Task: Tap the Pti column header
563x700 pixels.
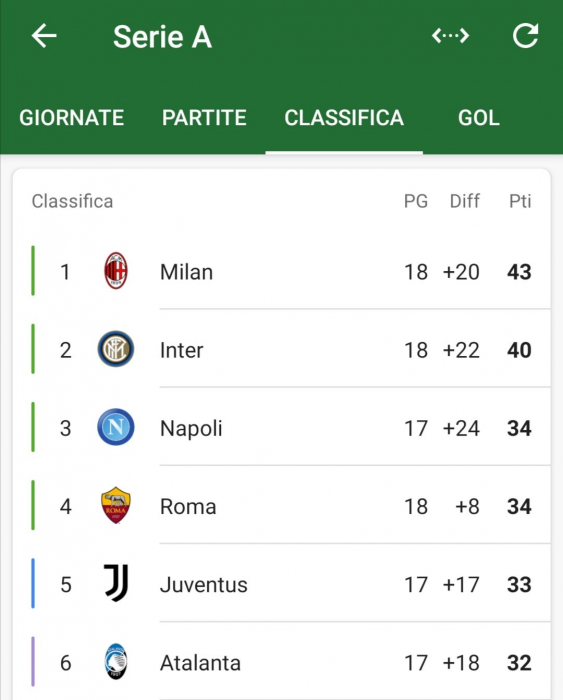Action: (x=520, y=201)
